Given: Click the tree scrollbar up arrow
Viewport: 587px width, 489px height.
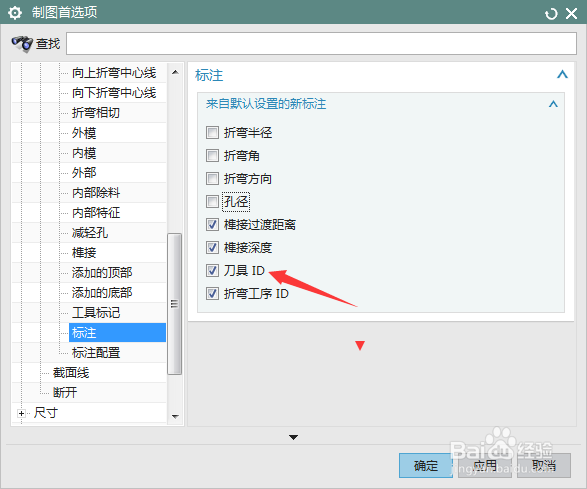Looking at the screenshot, I should coord(175,72).
